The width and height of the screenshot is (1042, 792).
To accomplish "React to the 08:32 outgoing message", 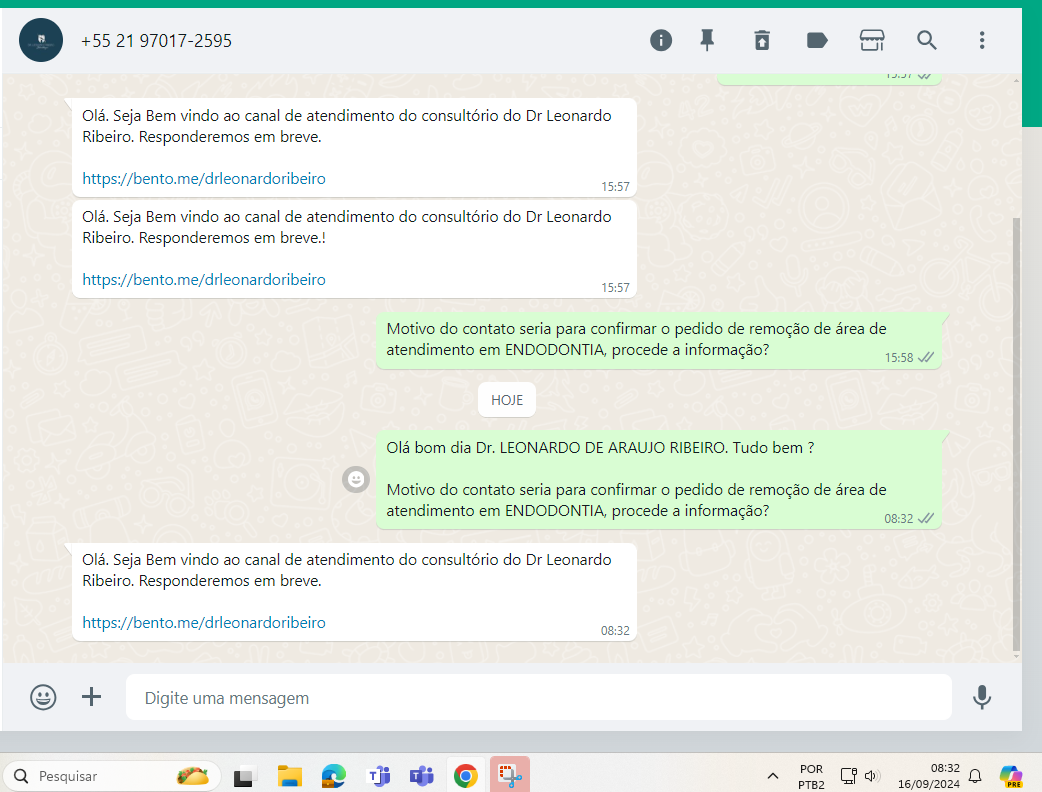I will pyautogui.click(x=356, y=479).
